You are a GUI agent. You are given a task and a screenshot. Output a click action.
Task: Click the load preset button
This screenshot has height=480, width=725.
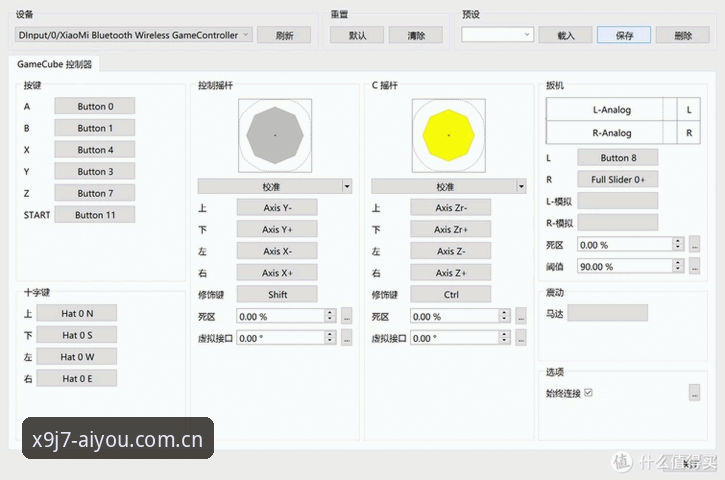(x=565, y=35)
